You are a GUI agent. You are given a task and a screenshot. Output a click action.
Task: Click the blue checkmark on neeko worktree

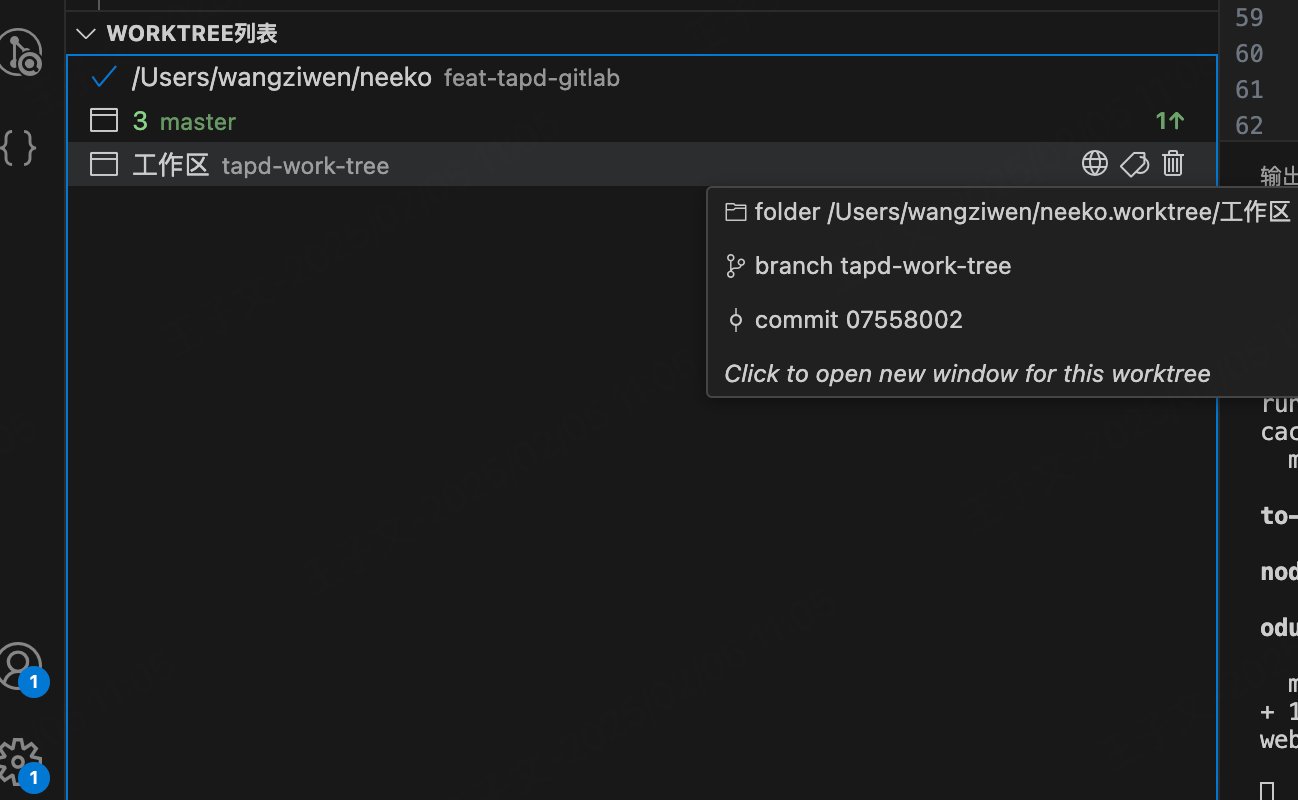104,77
